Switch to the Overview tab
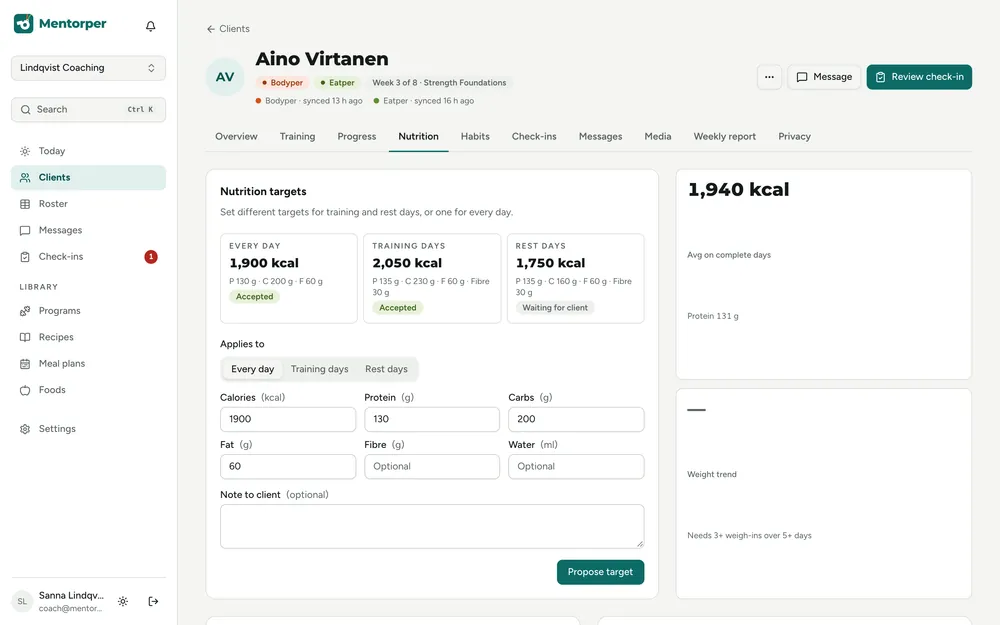The width and height of the screenshot is (1000, 625). coord(236,136)
